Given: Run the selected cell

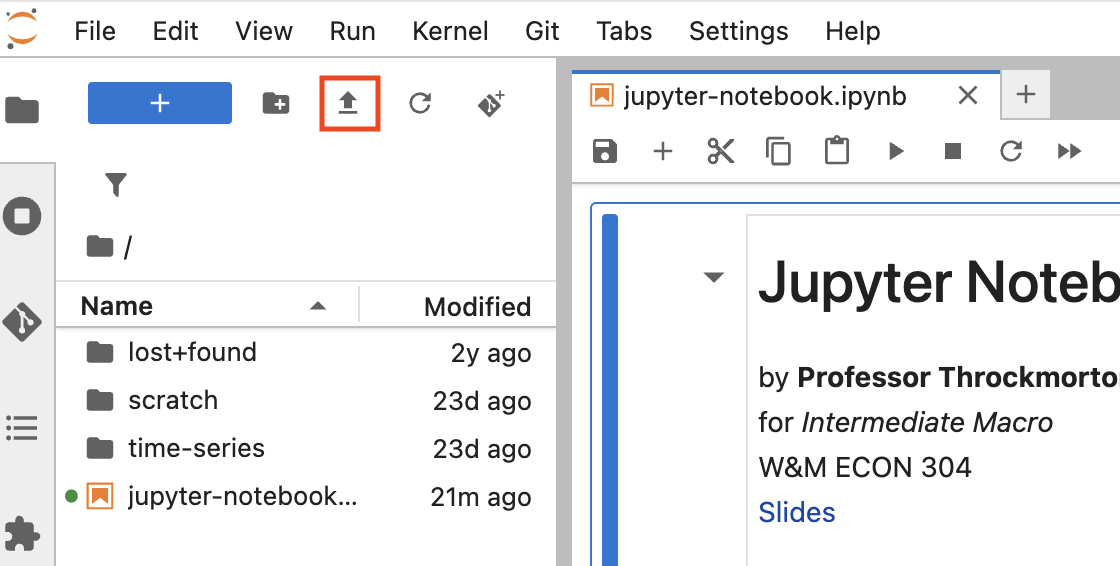Looking at the screenshot, I should [x=896, y=151].
